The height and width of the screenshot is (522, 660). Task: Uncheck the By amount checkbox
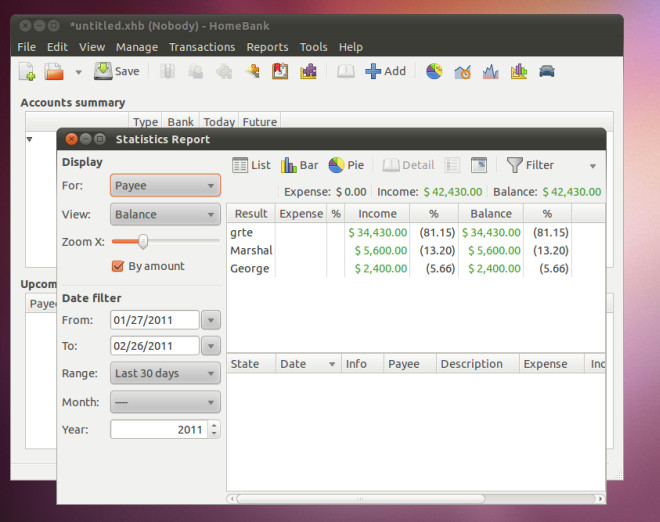coord(118,266)
